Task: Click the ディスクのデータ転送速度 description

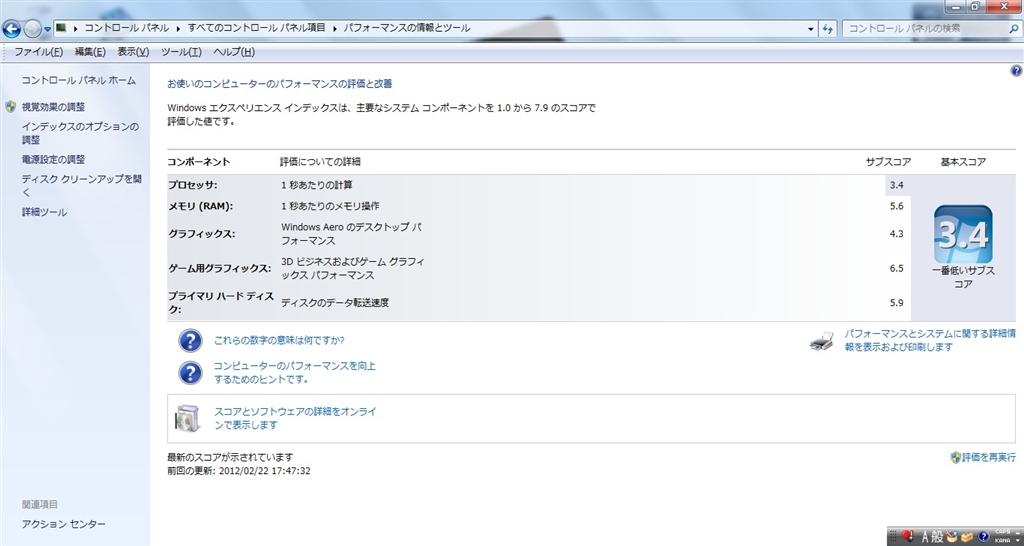Action: click(335, 302)
